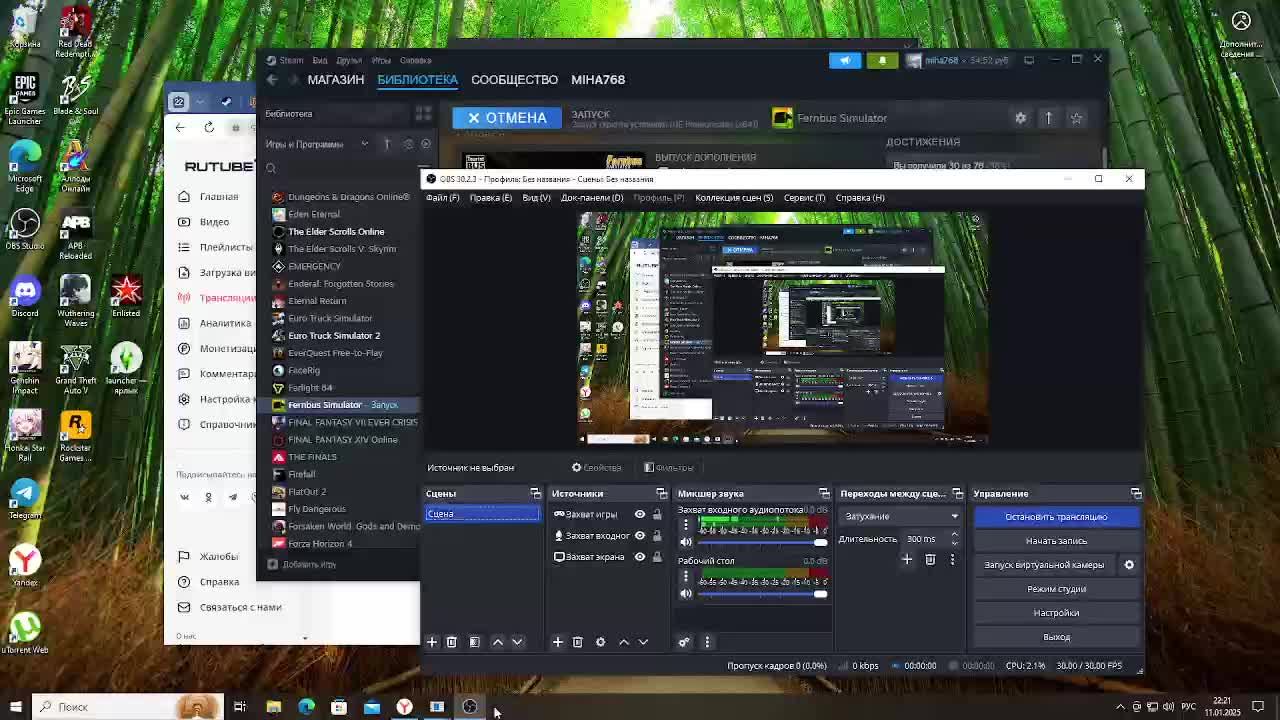Open Коллекция сцен menu in OBS

[x=734, y=198]
